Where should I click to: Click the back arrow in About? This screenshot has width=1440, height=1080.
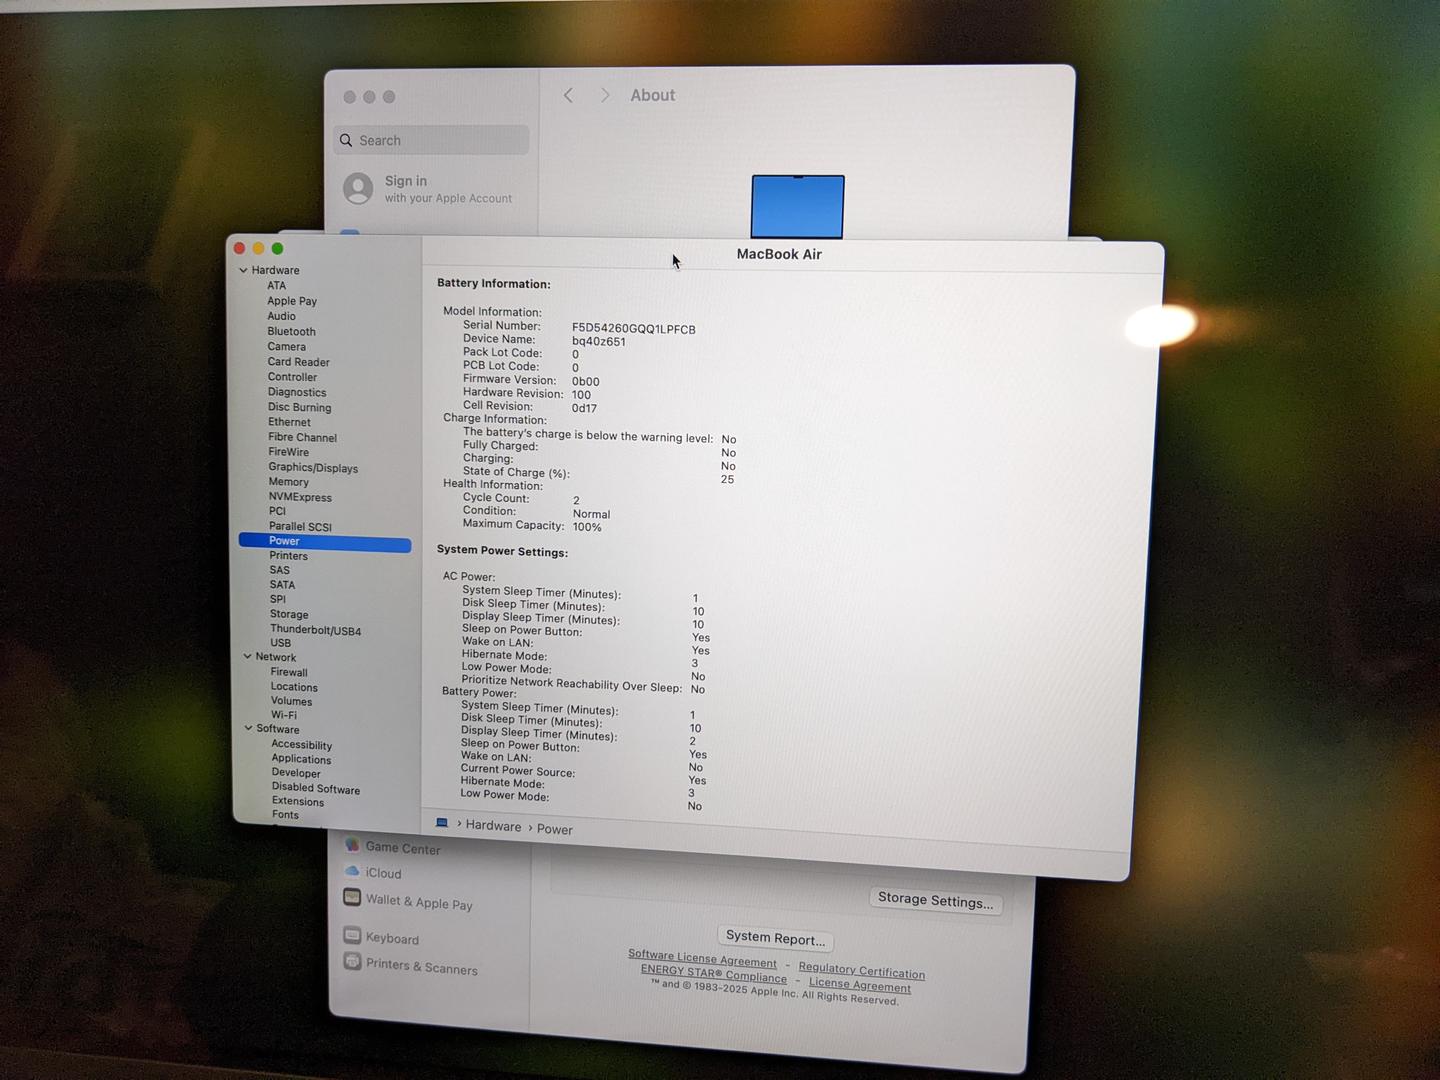click(x=568, y=95)
